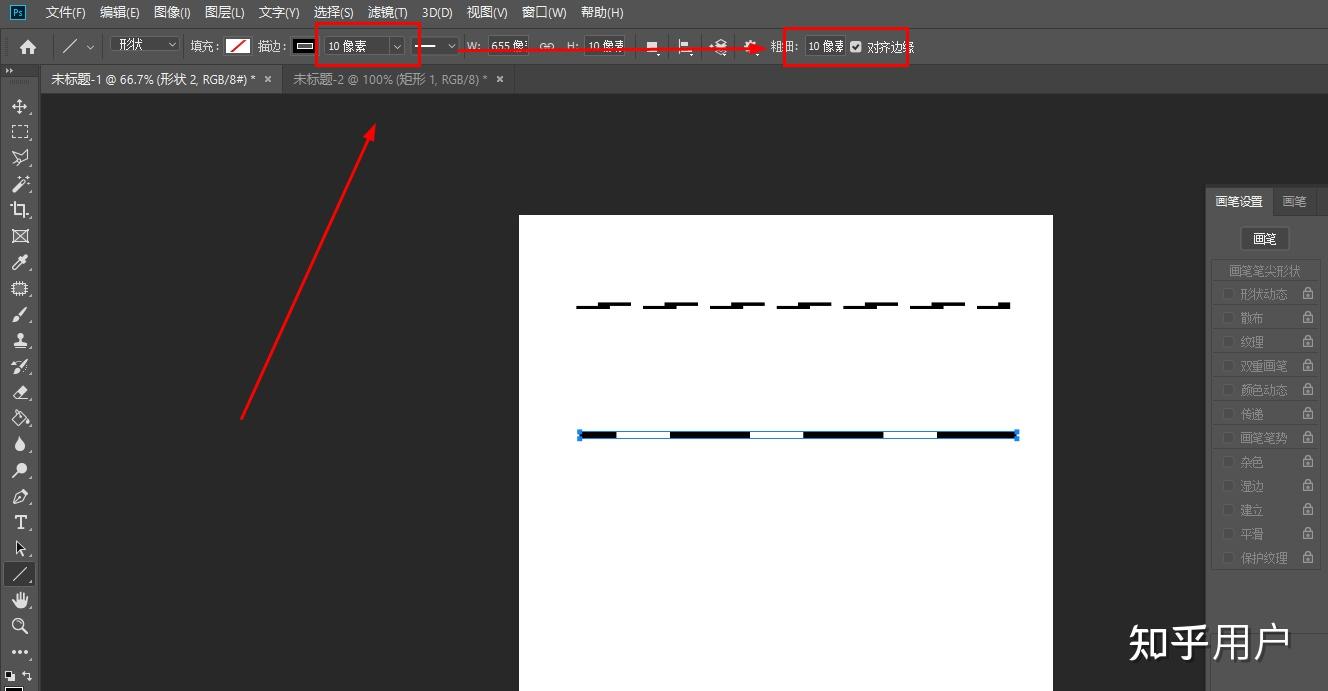This screenshot has width=1328, height=691.
Task: Select the Magic Wand tool
Action: pos(19,184)
